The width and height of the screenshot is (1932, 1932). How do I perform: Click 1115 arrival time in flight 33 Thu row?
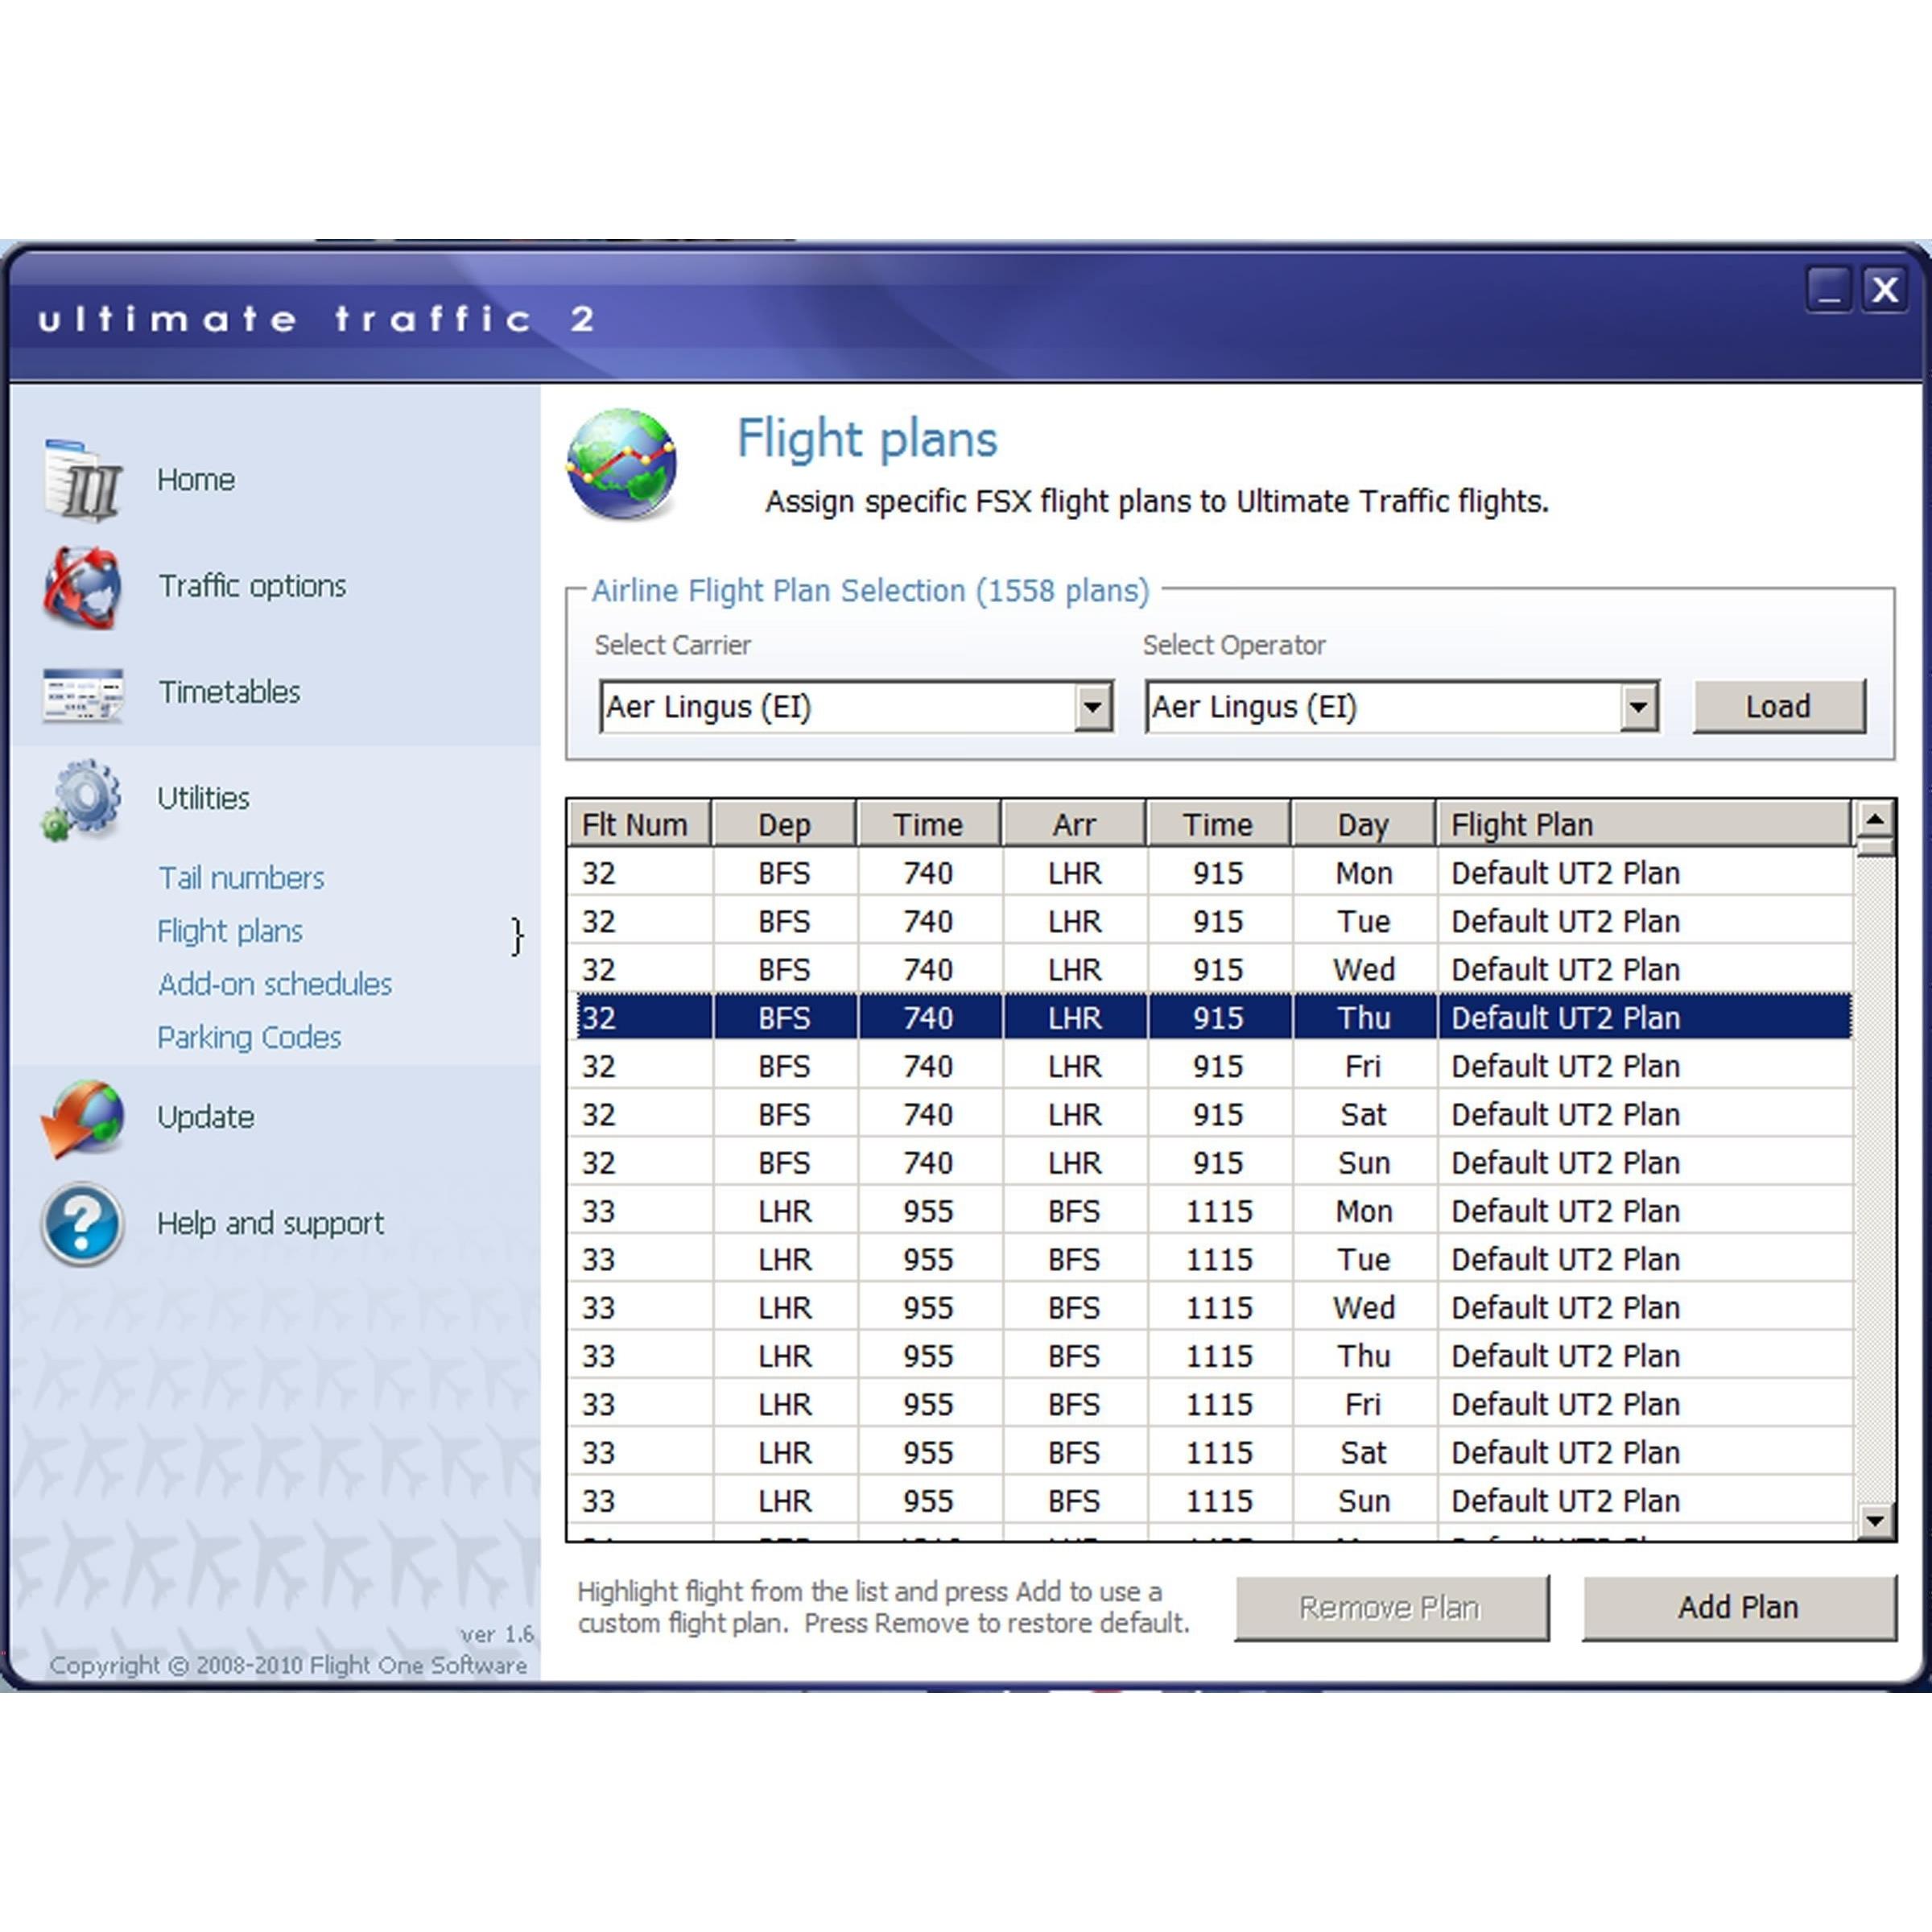coord(1219,1356)
